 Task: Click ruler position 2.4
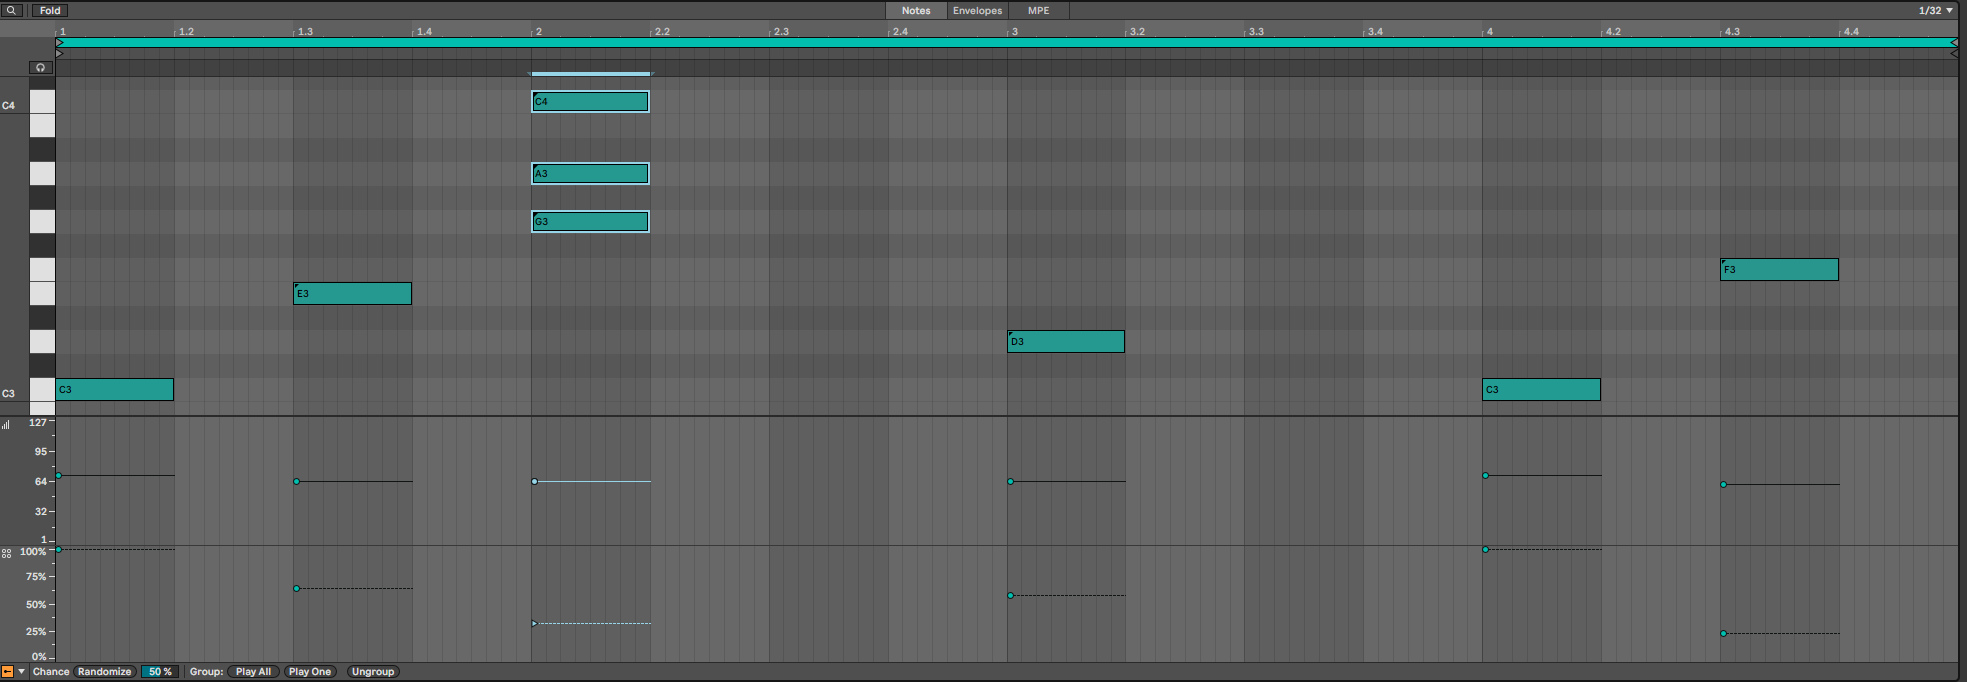click(x=900, y=32)
